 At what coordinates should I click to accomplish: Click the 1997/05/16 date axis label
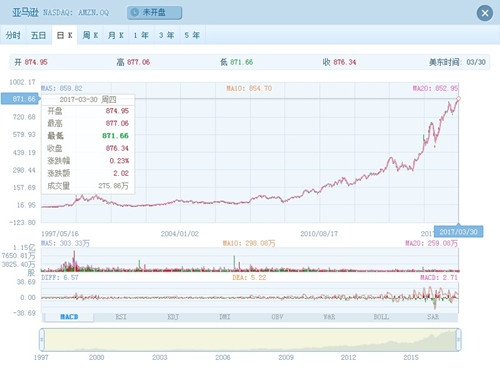click(x=60, y=234)
